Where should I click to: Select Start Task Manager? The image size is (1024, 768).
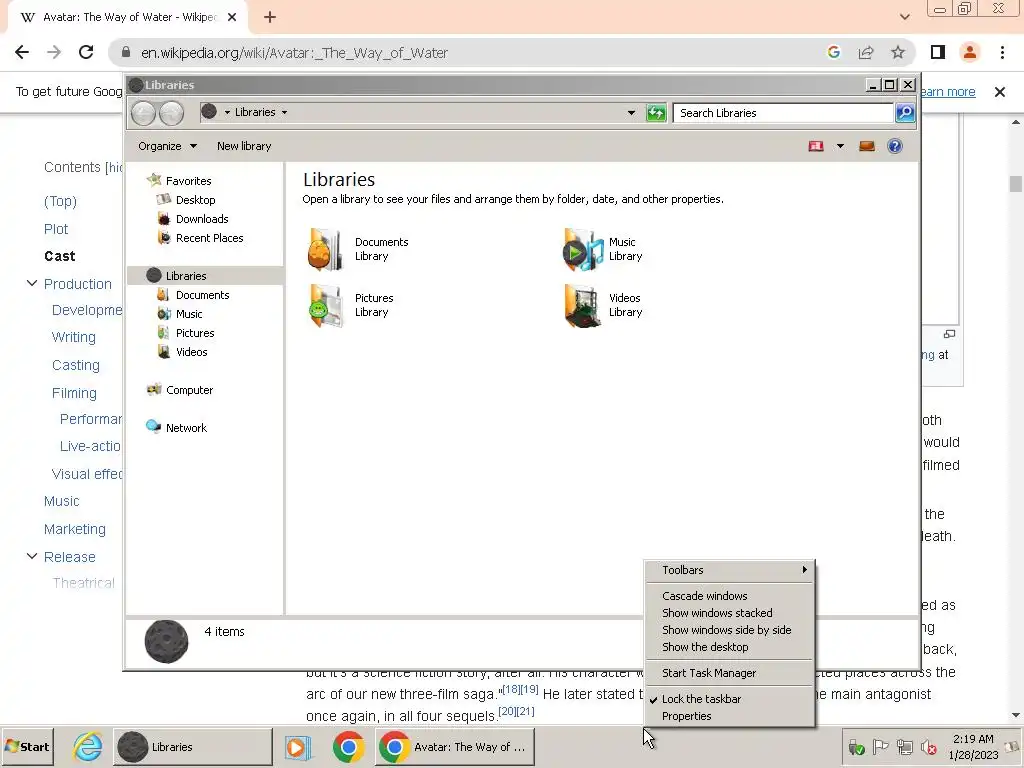pos(730,673)
